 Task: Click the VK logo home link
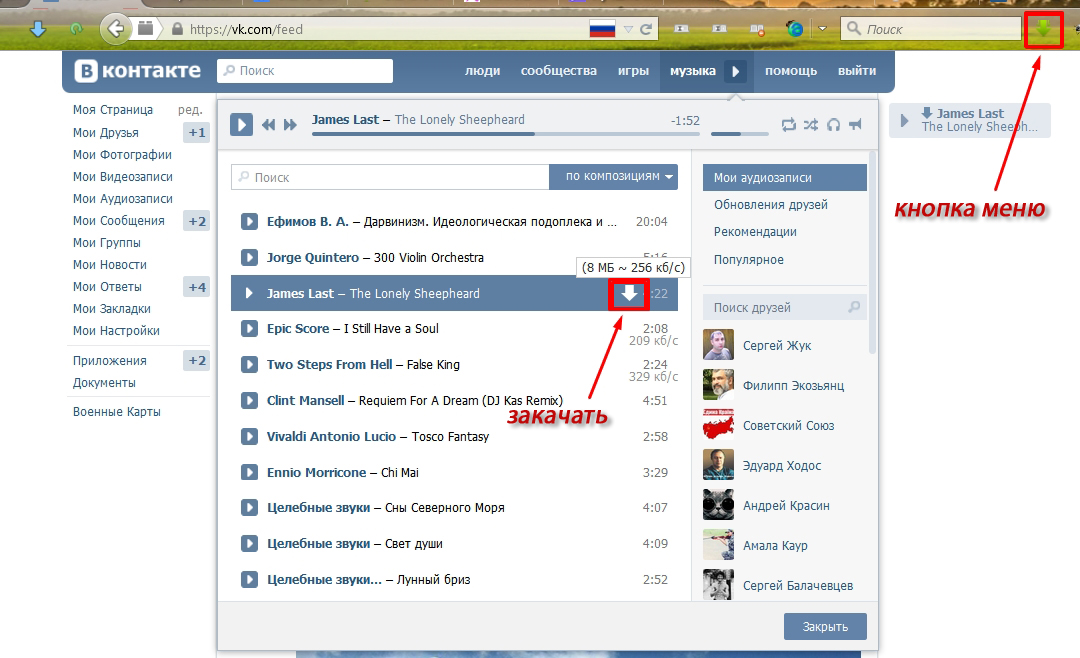point(137,71)
